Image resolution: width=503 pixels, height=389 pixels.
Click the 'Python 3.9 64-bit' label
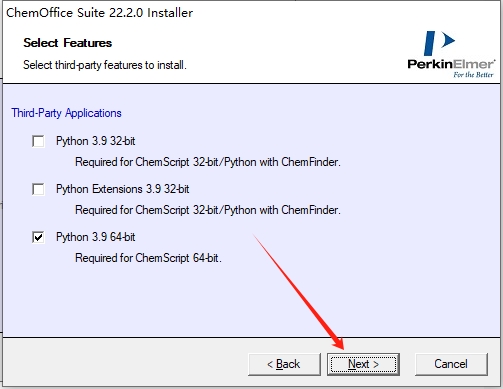click(x=96, y=237)
